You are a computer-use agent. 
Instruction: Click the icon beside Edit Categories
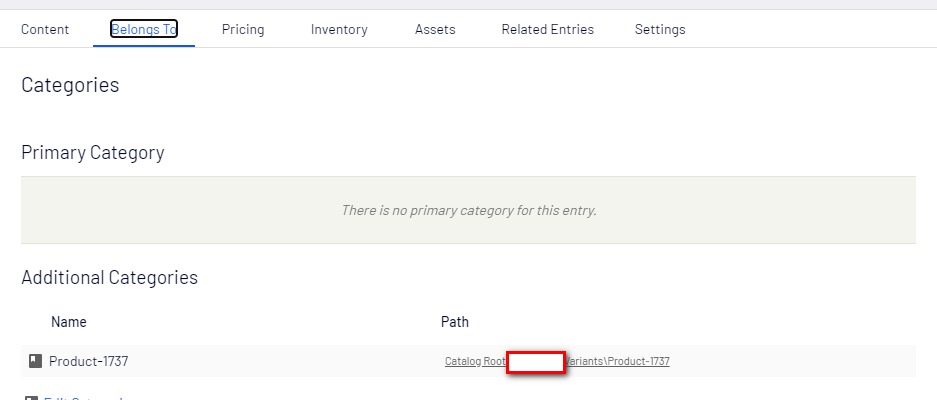coord(30,398)
